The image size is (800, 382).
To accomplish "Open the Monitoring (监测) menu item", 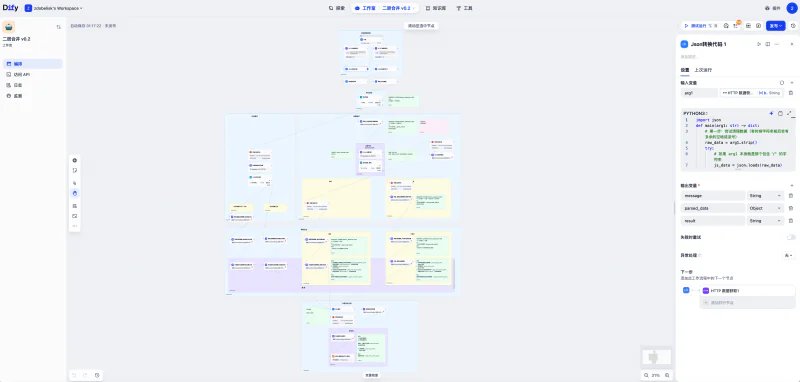I will tap(33, 96).
